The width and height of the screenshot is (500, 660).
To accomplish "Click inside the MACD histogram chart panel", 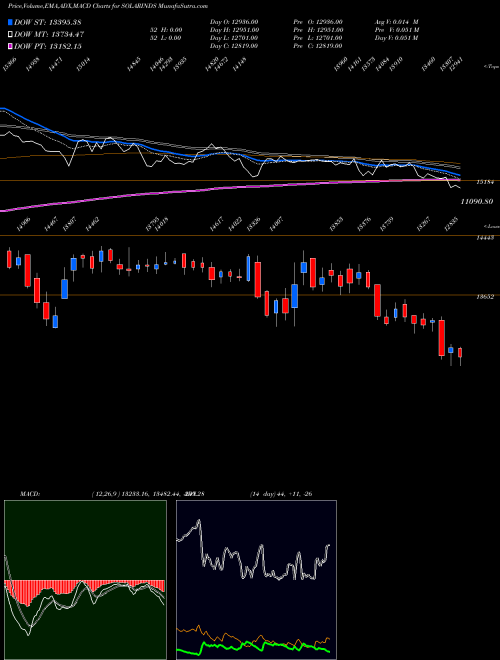I will pyautogui.click(x=85, y=580).
